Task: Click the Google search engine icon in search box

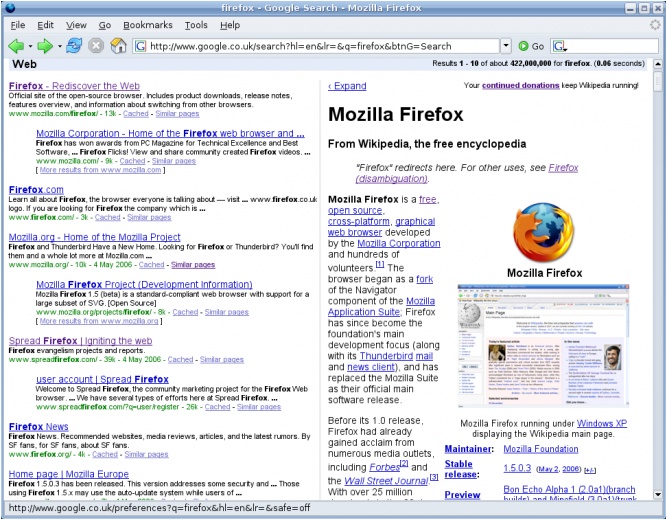Action: pos(559,46)
